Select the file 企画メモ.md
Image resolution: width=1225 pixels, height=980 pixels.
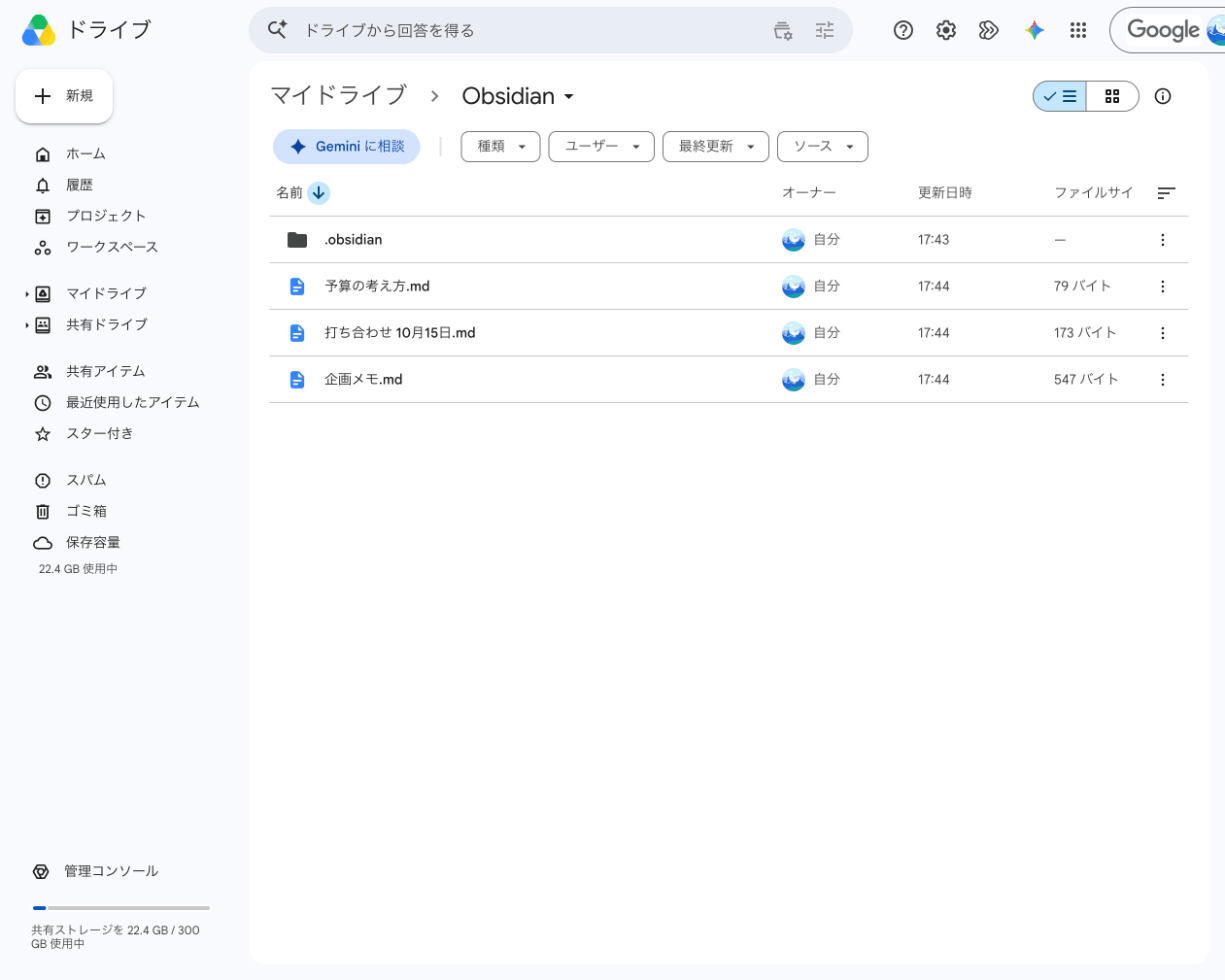click(x=363, y=380)
